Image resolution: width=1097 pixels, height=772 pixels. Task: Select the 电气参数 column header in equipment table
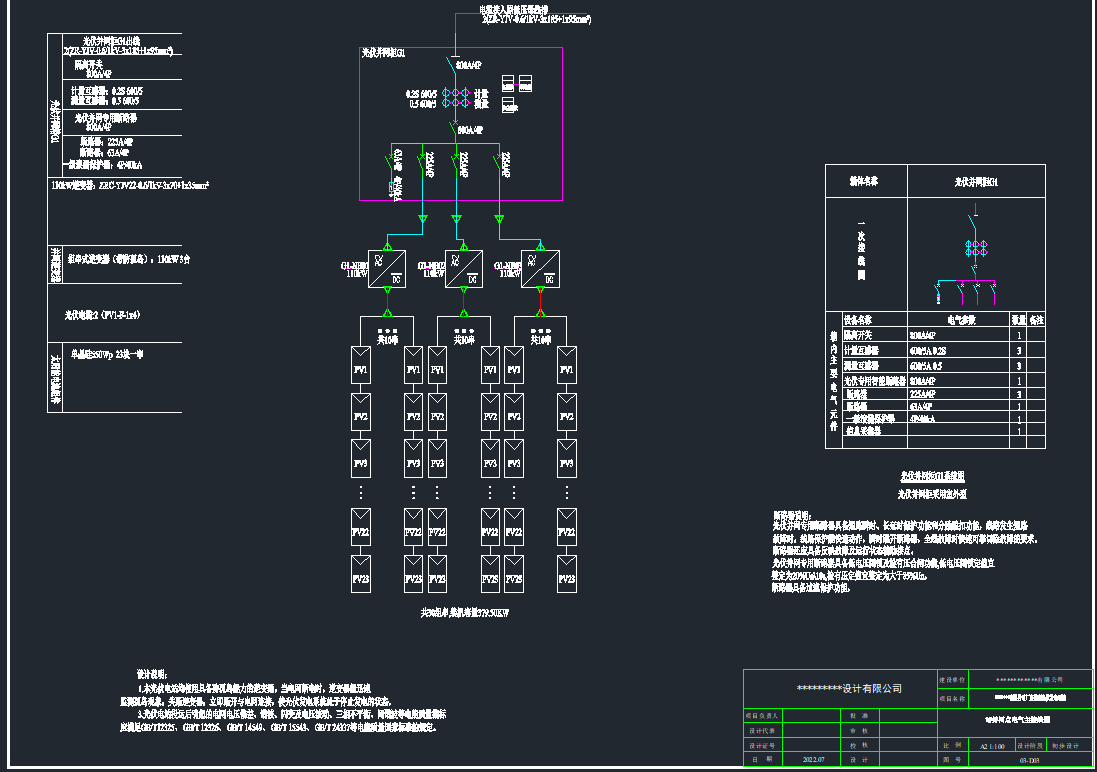960,320
